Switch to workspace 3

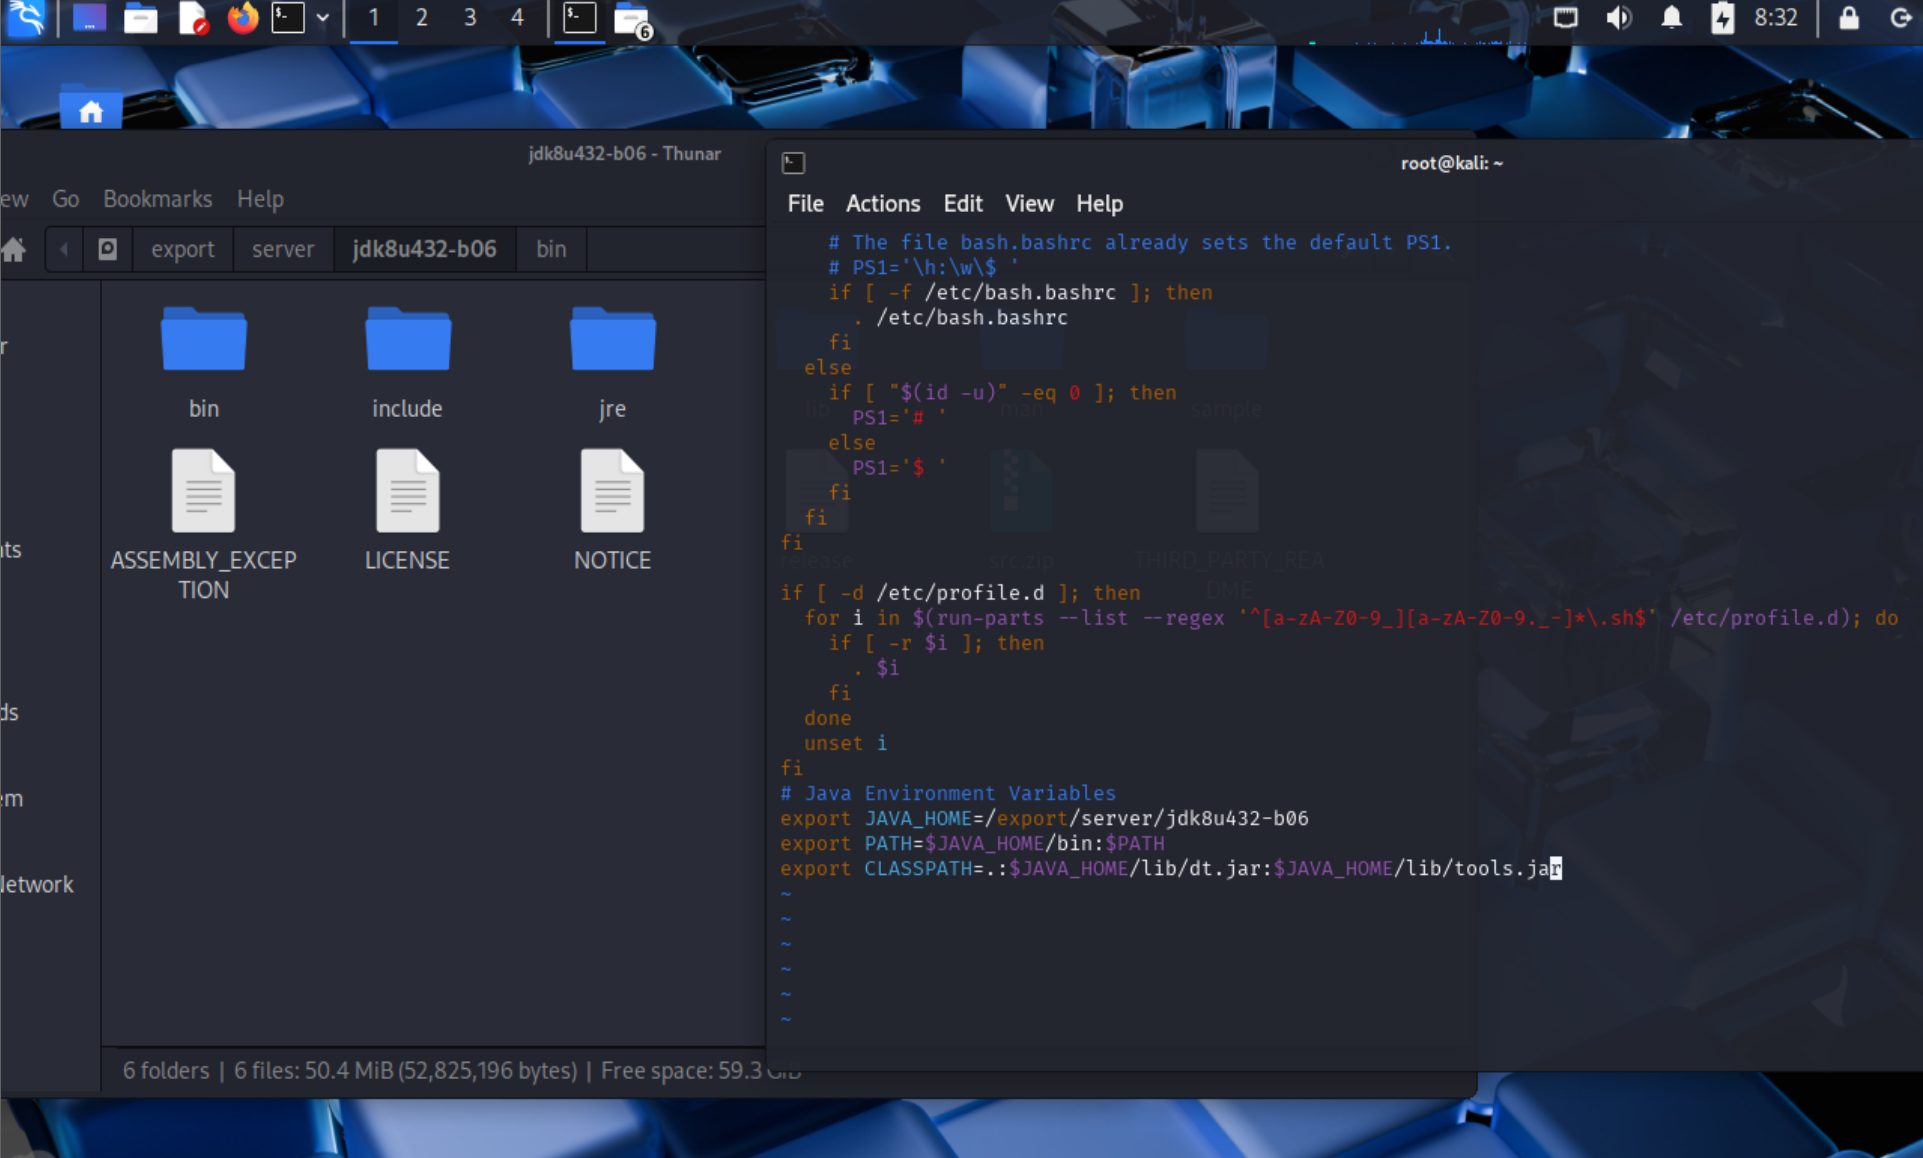[x=469, y=18]
